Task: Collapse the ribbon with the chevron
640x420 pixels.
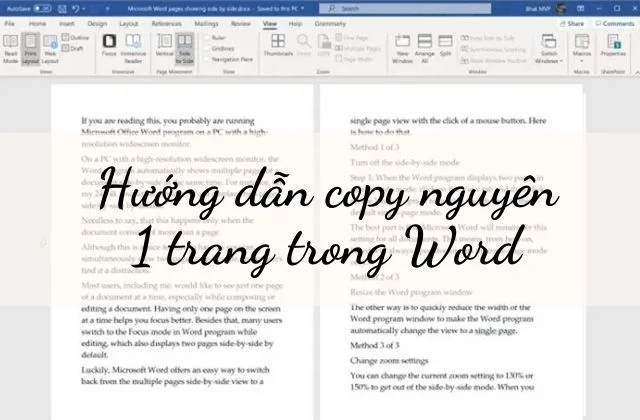Action: coord(637,72)
